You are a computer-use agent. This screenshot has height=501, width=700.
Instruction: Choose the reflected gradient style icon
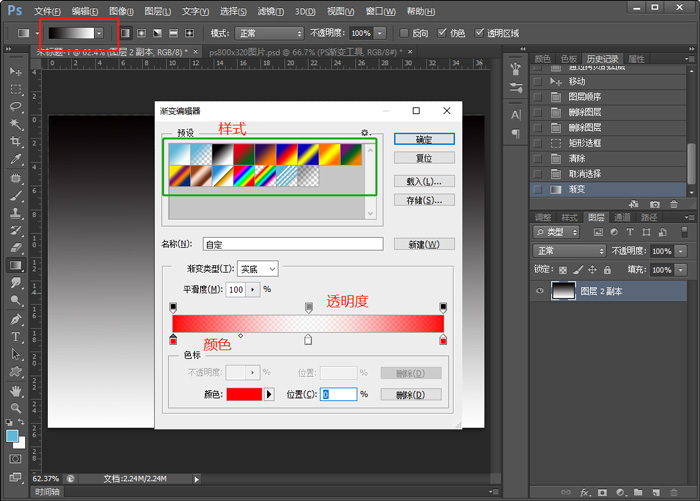point(174,33)
